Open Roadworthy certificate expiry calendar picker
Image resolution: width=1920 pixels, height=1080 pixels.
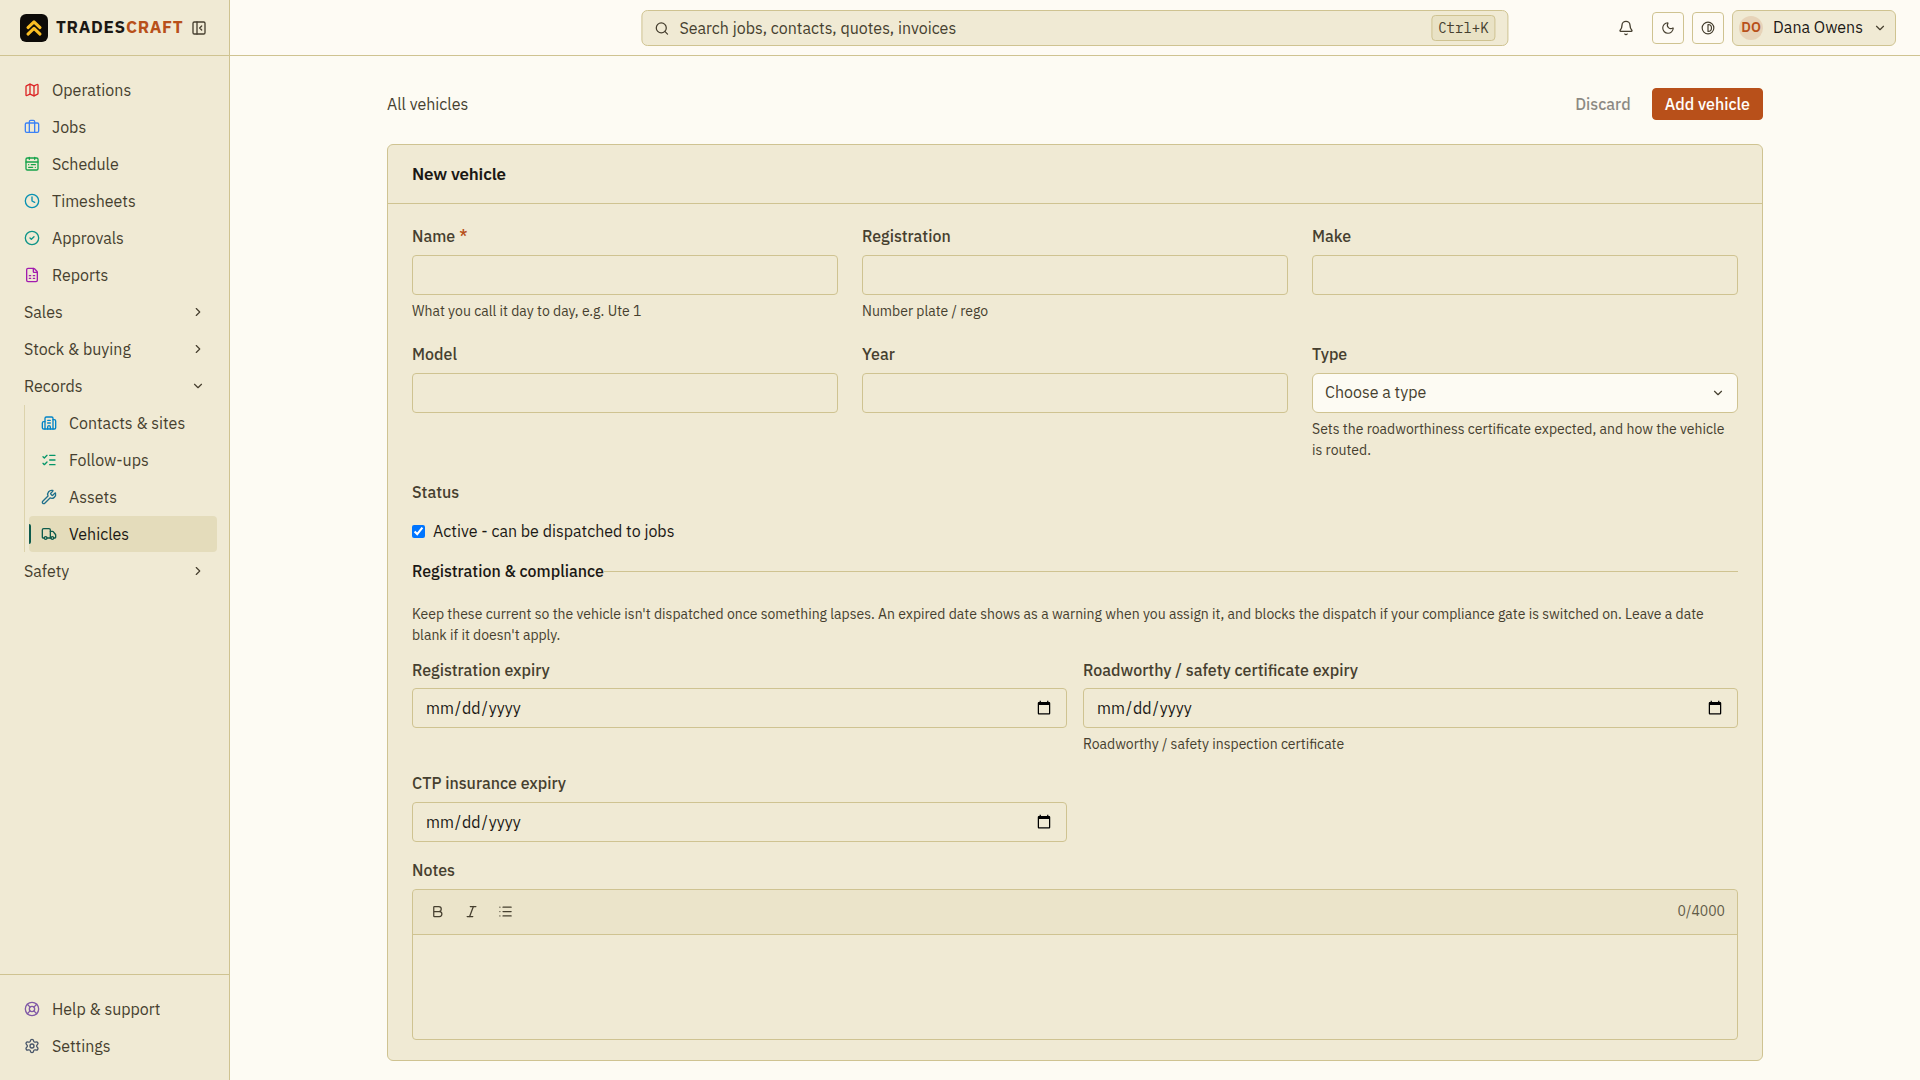click(x=1715, y=708)
